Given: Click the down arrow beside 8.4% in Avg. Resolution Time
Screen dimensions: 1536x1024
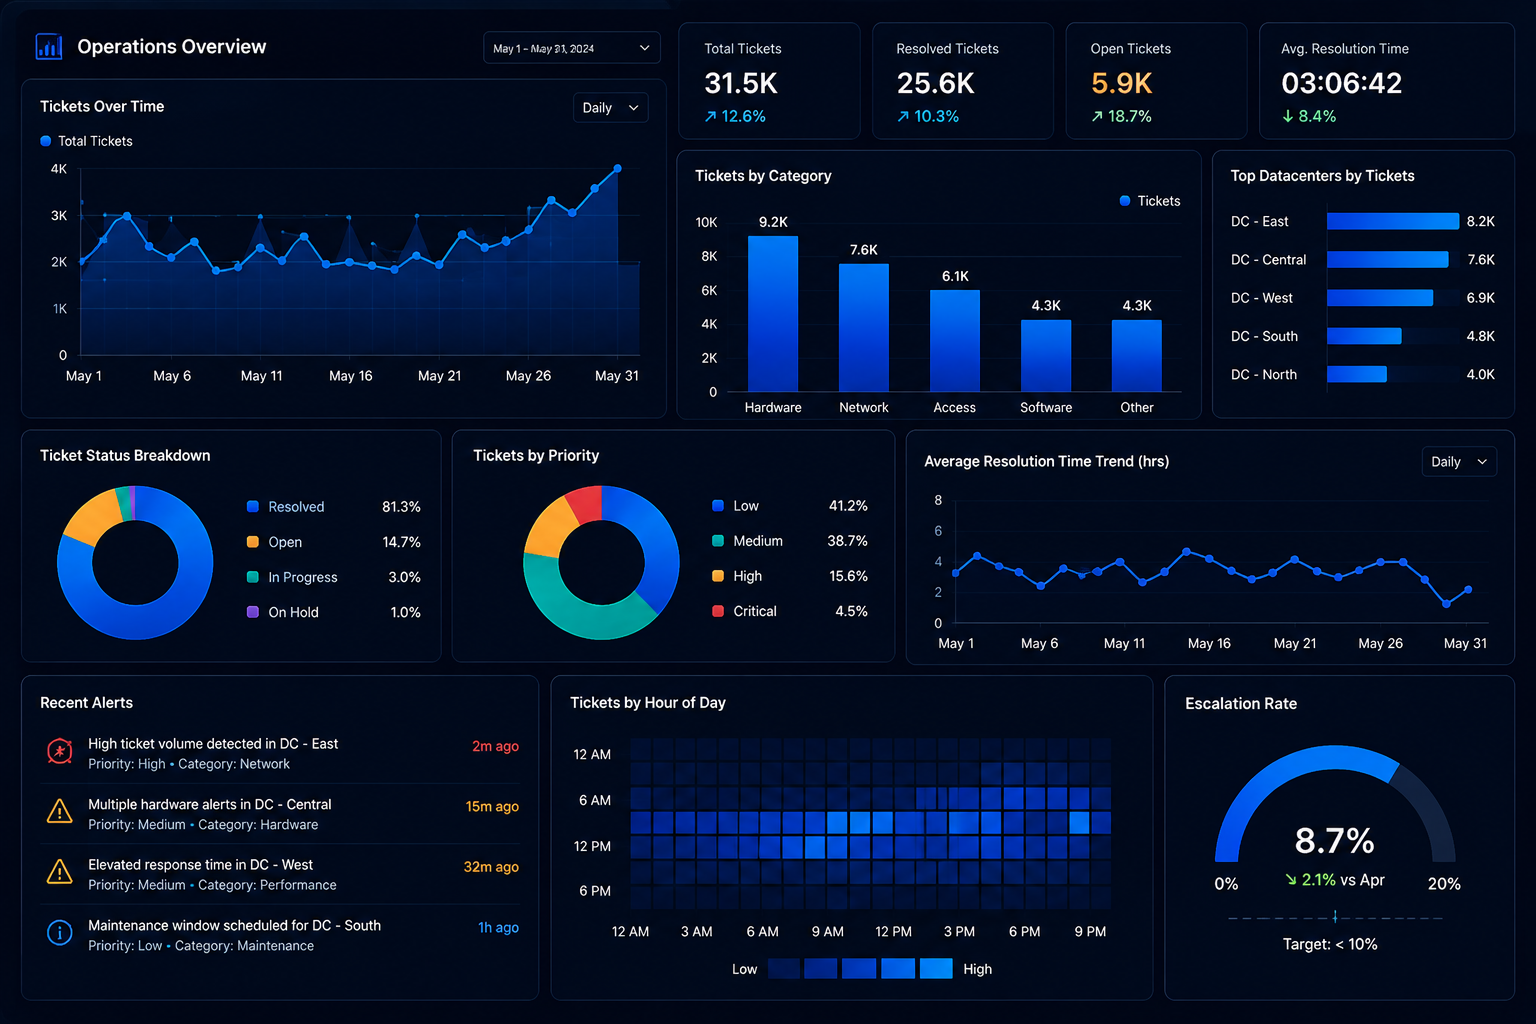Looking at the screenshot, I should pyautogui.click(x=1288, y=117).
